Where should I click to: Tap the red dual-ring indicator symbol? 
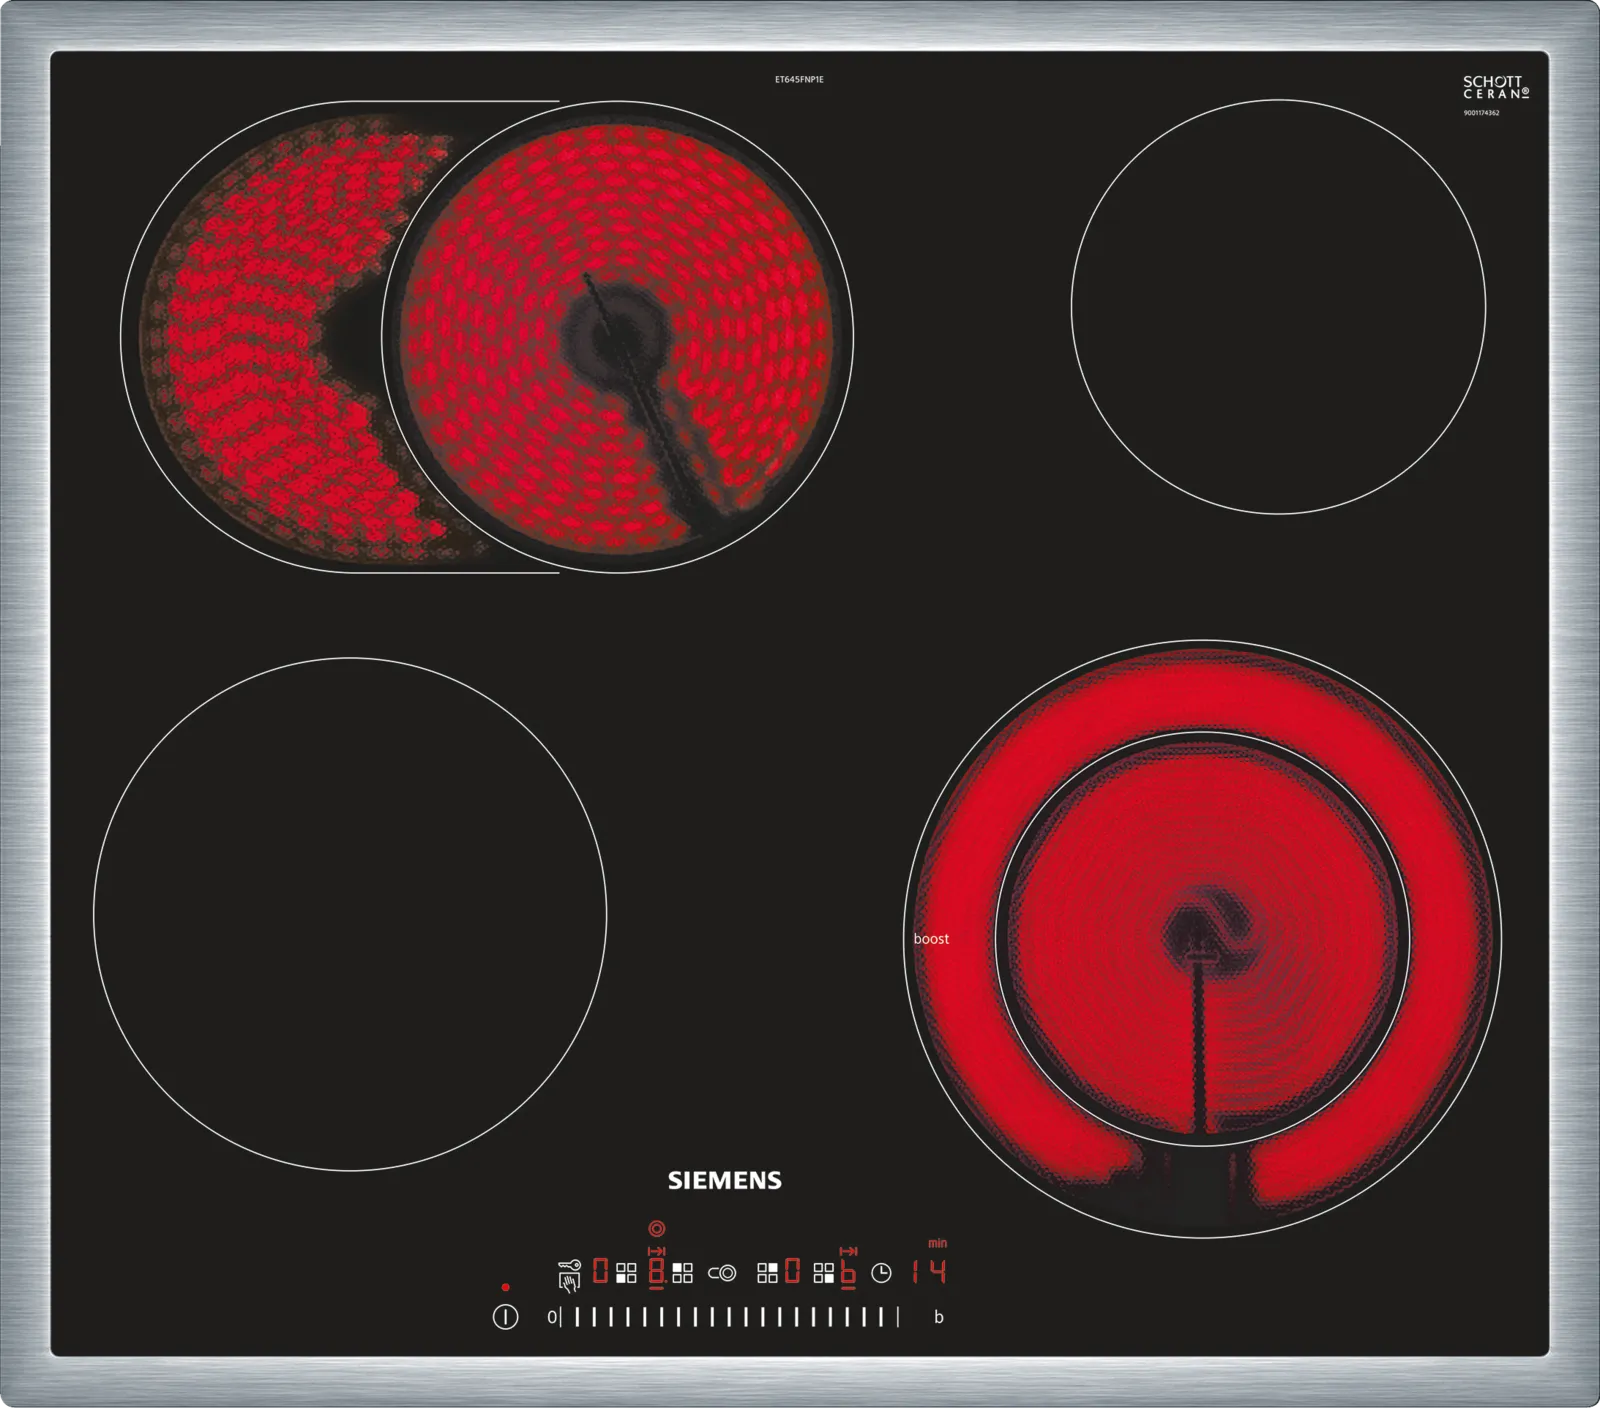(x=656, y=1228)
